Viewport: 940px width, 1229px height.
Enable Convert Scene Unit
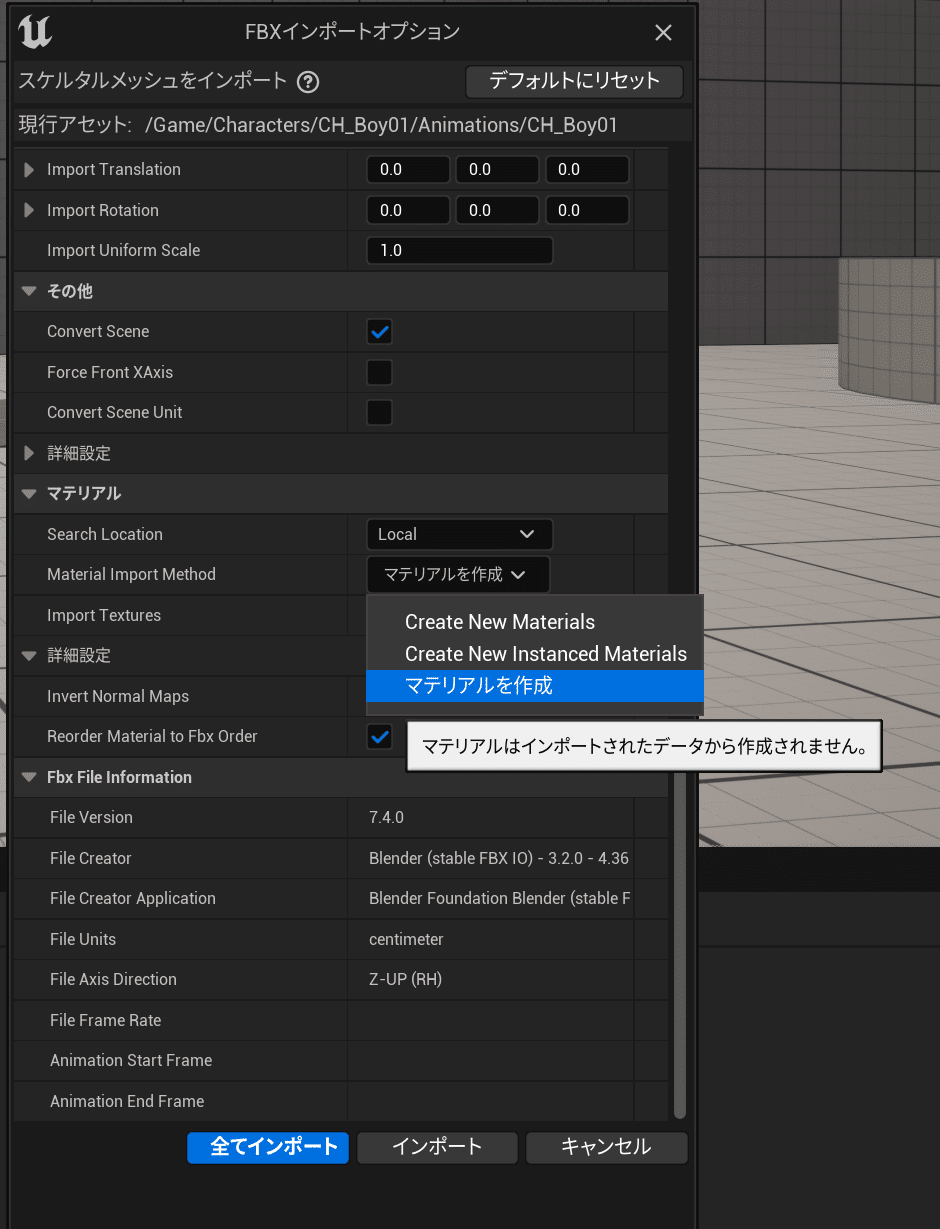[x=379, y=412]
